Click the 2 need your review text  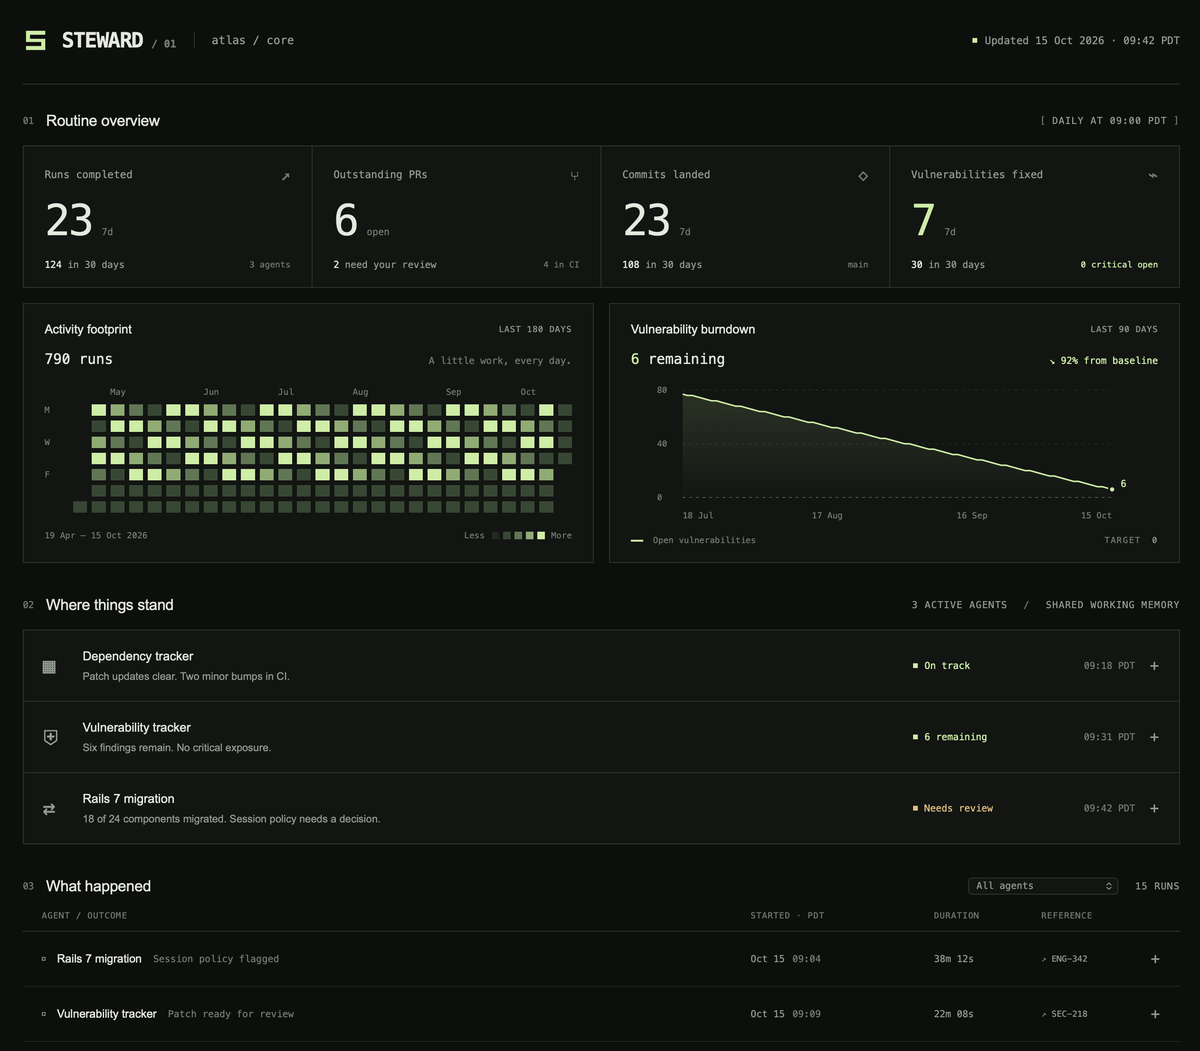(x=385, y=265)
